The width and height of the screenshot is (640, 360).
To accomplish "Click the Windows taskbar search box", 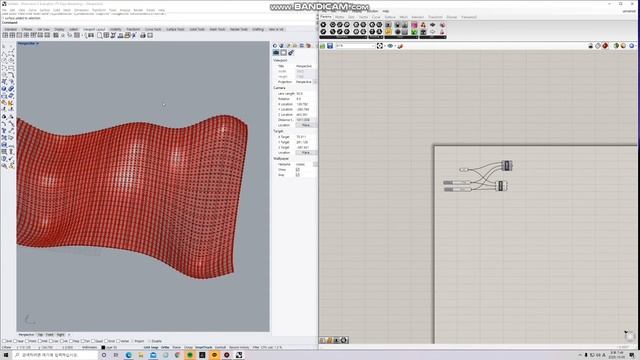I will point(55,355).
